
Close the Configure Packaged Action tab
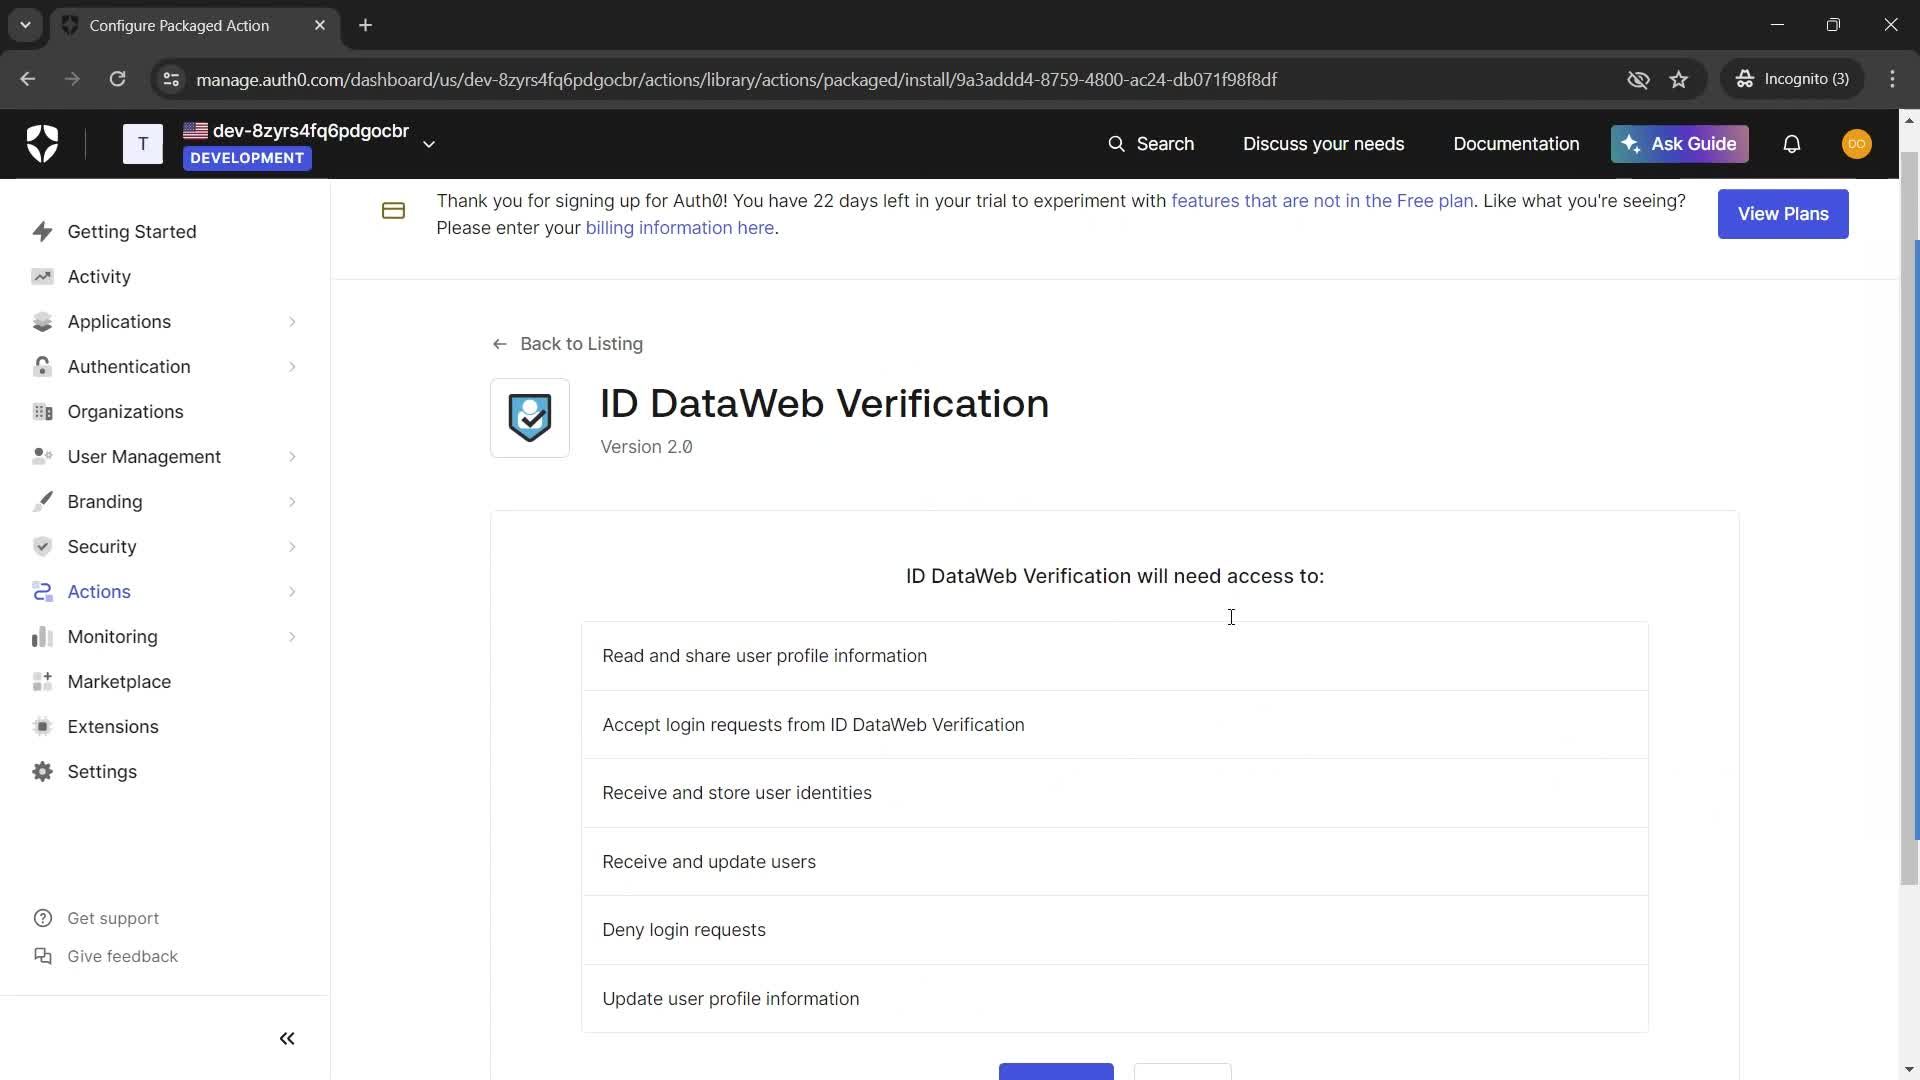click(320, 26)
